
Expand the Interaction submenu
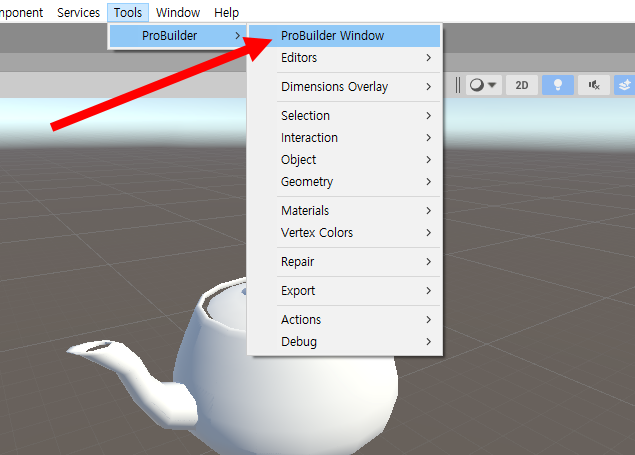[344, 138]
